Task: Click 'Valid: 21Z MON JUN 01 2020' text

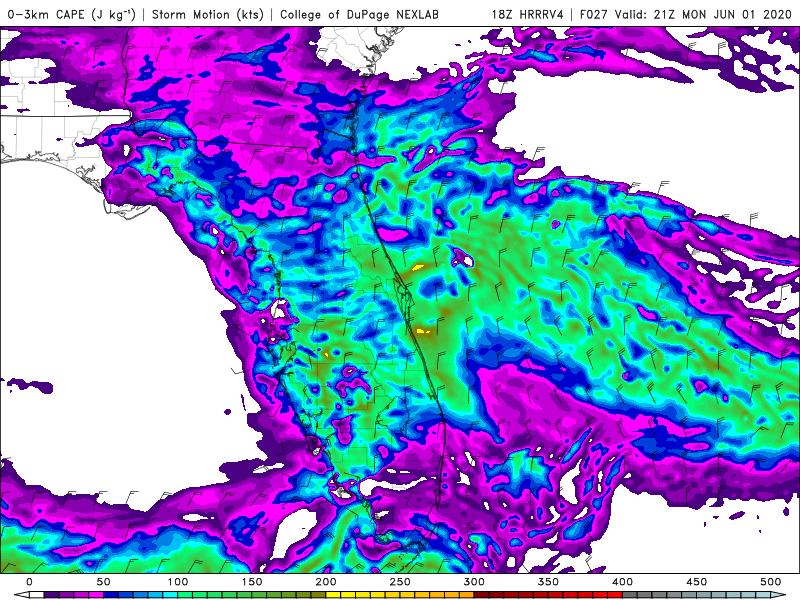Action: (x=706, y=14)
